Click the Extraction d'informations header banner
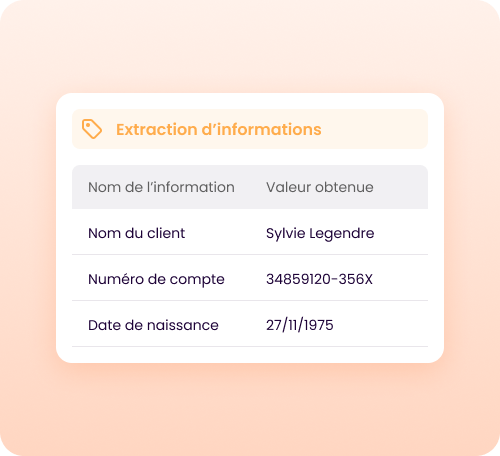 (x=250, y=129)
